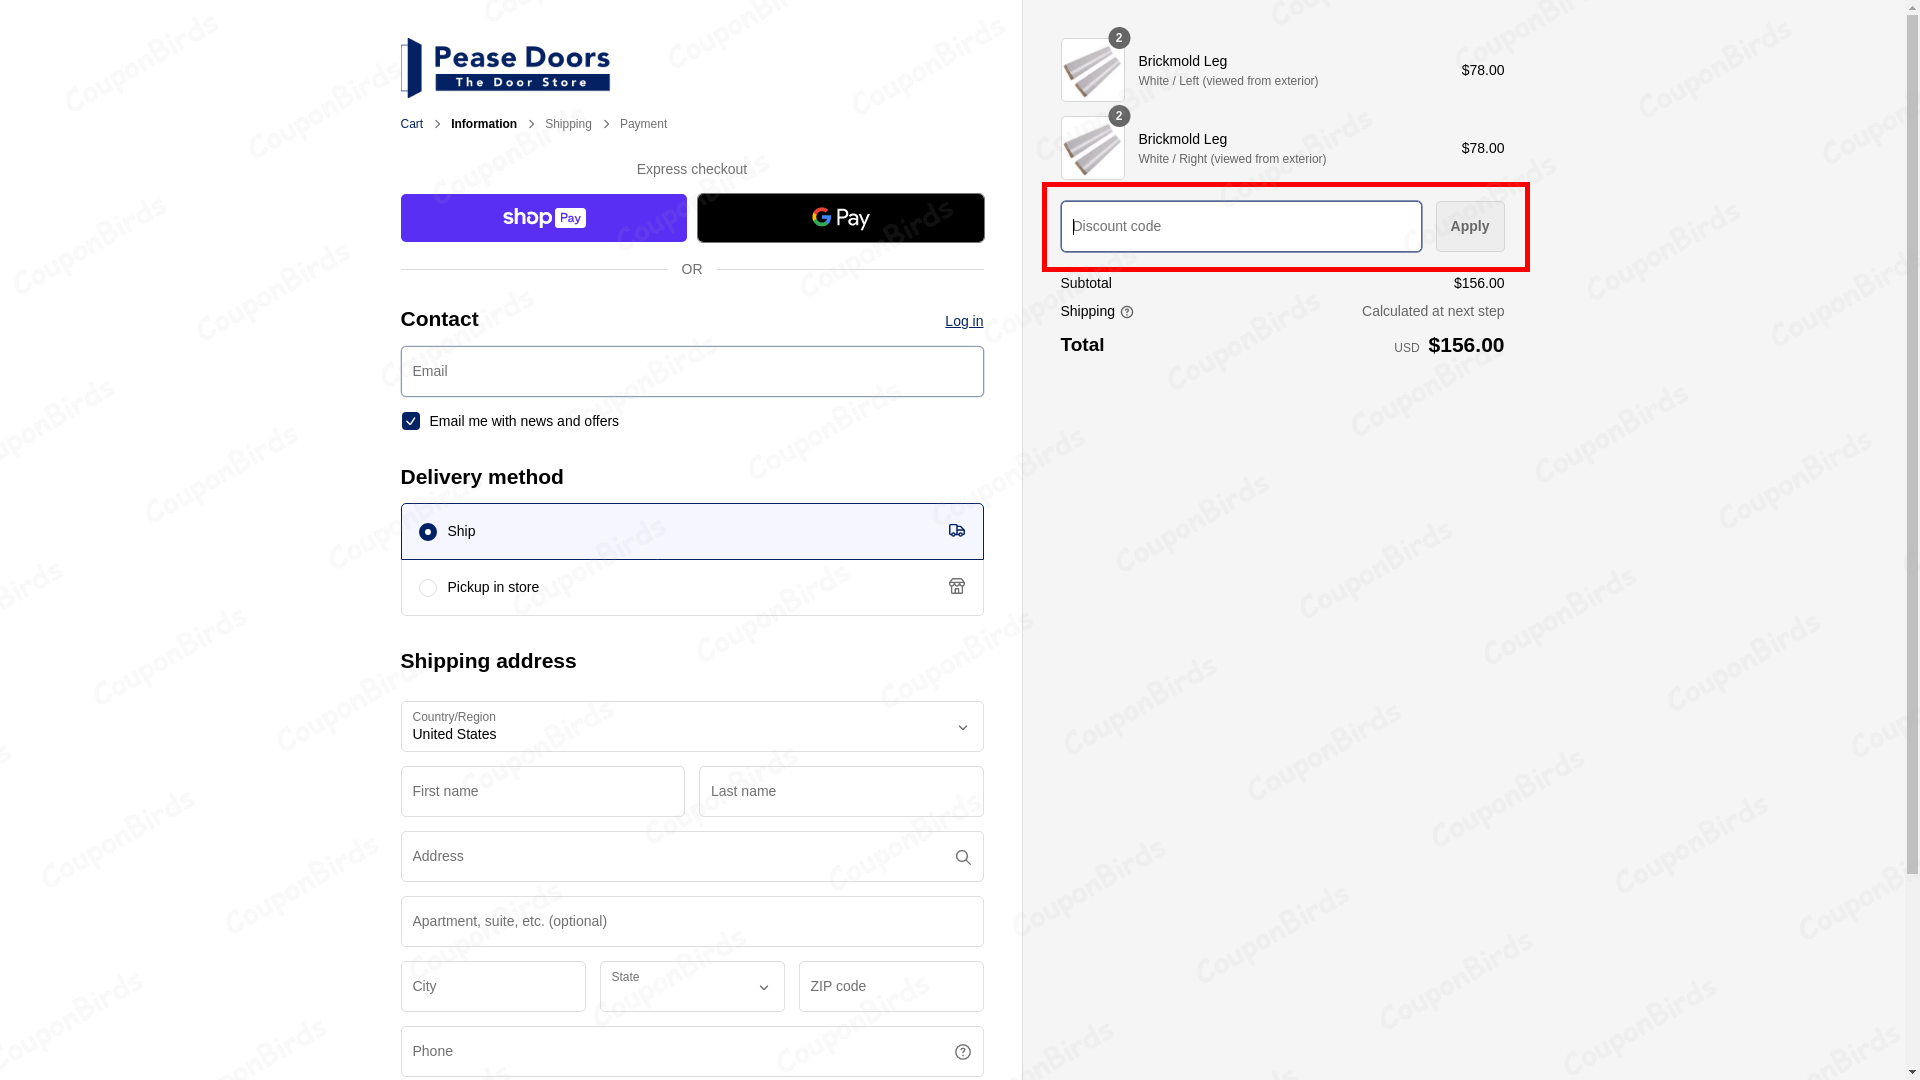Open the Shipping step in the breadcrumb
1920x1080 pixels.
point(568,124)
